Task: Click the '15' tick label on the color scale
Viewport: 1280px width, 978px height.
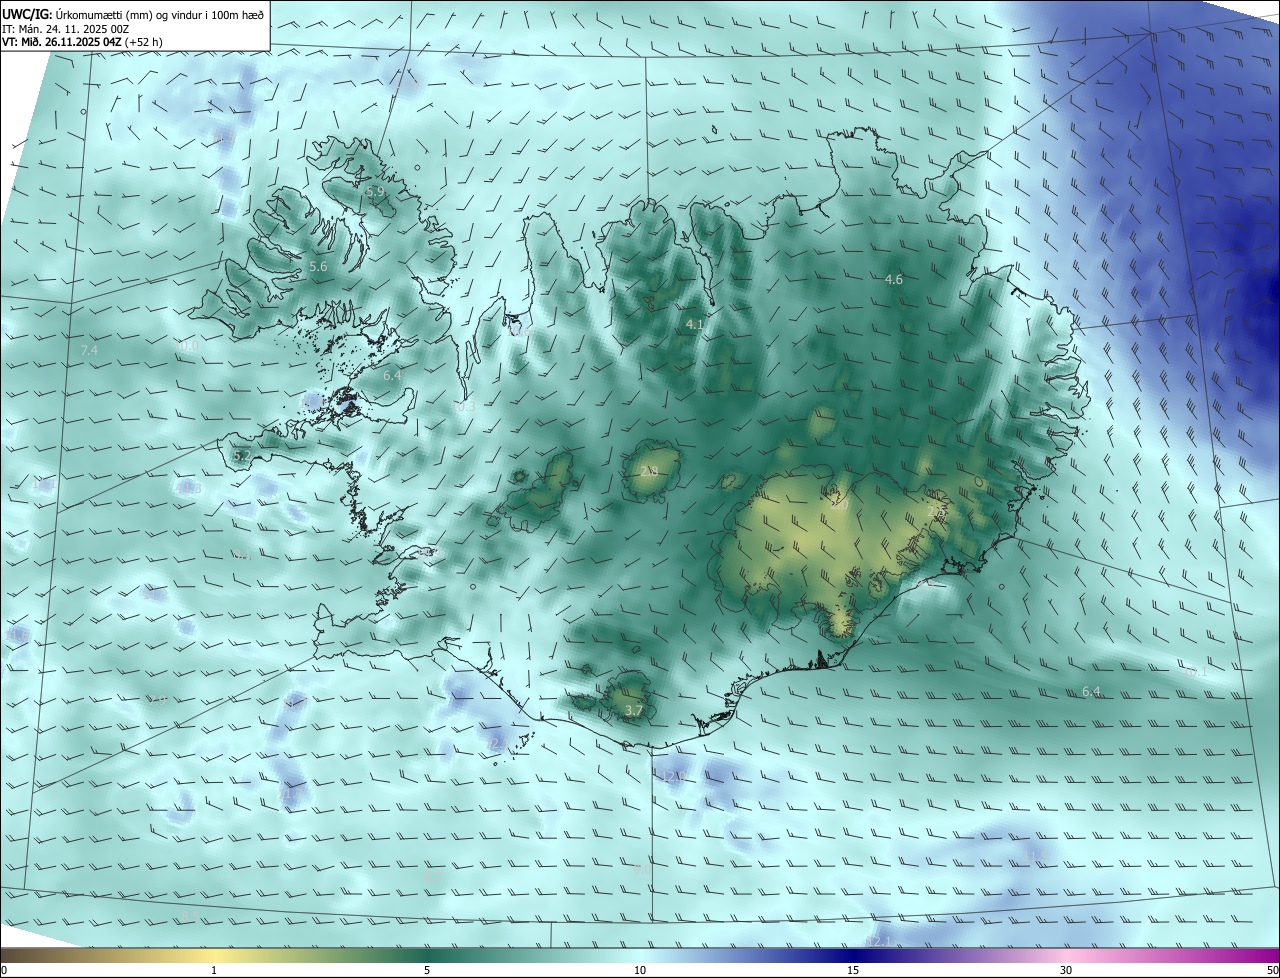Action: (x=853, y=970)
